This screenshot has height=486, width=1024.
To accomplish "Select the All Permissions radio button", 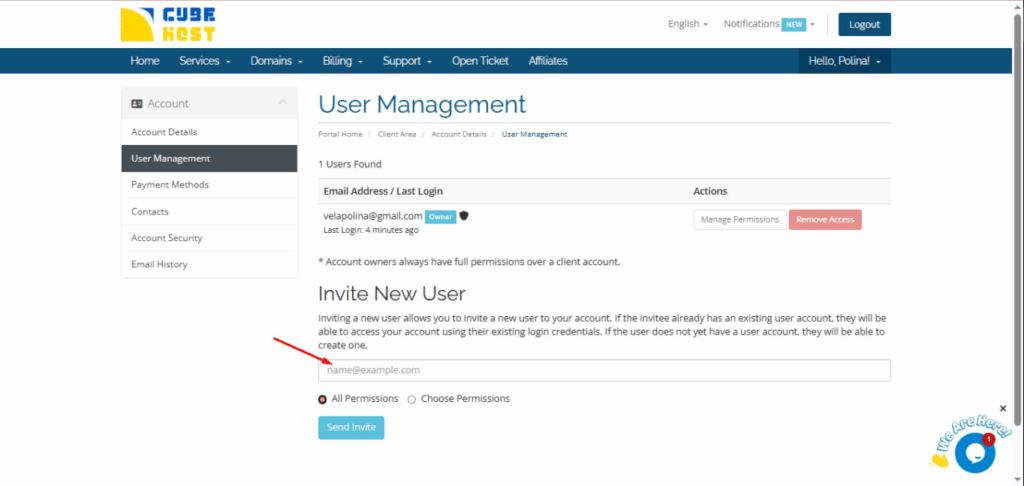I will point(322,399).
